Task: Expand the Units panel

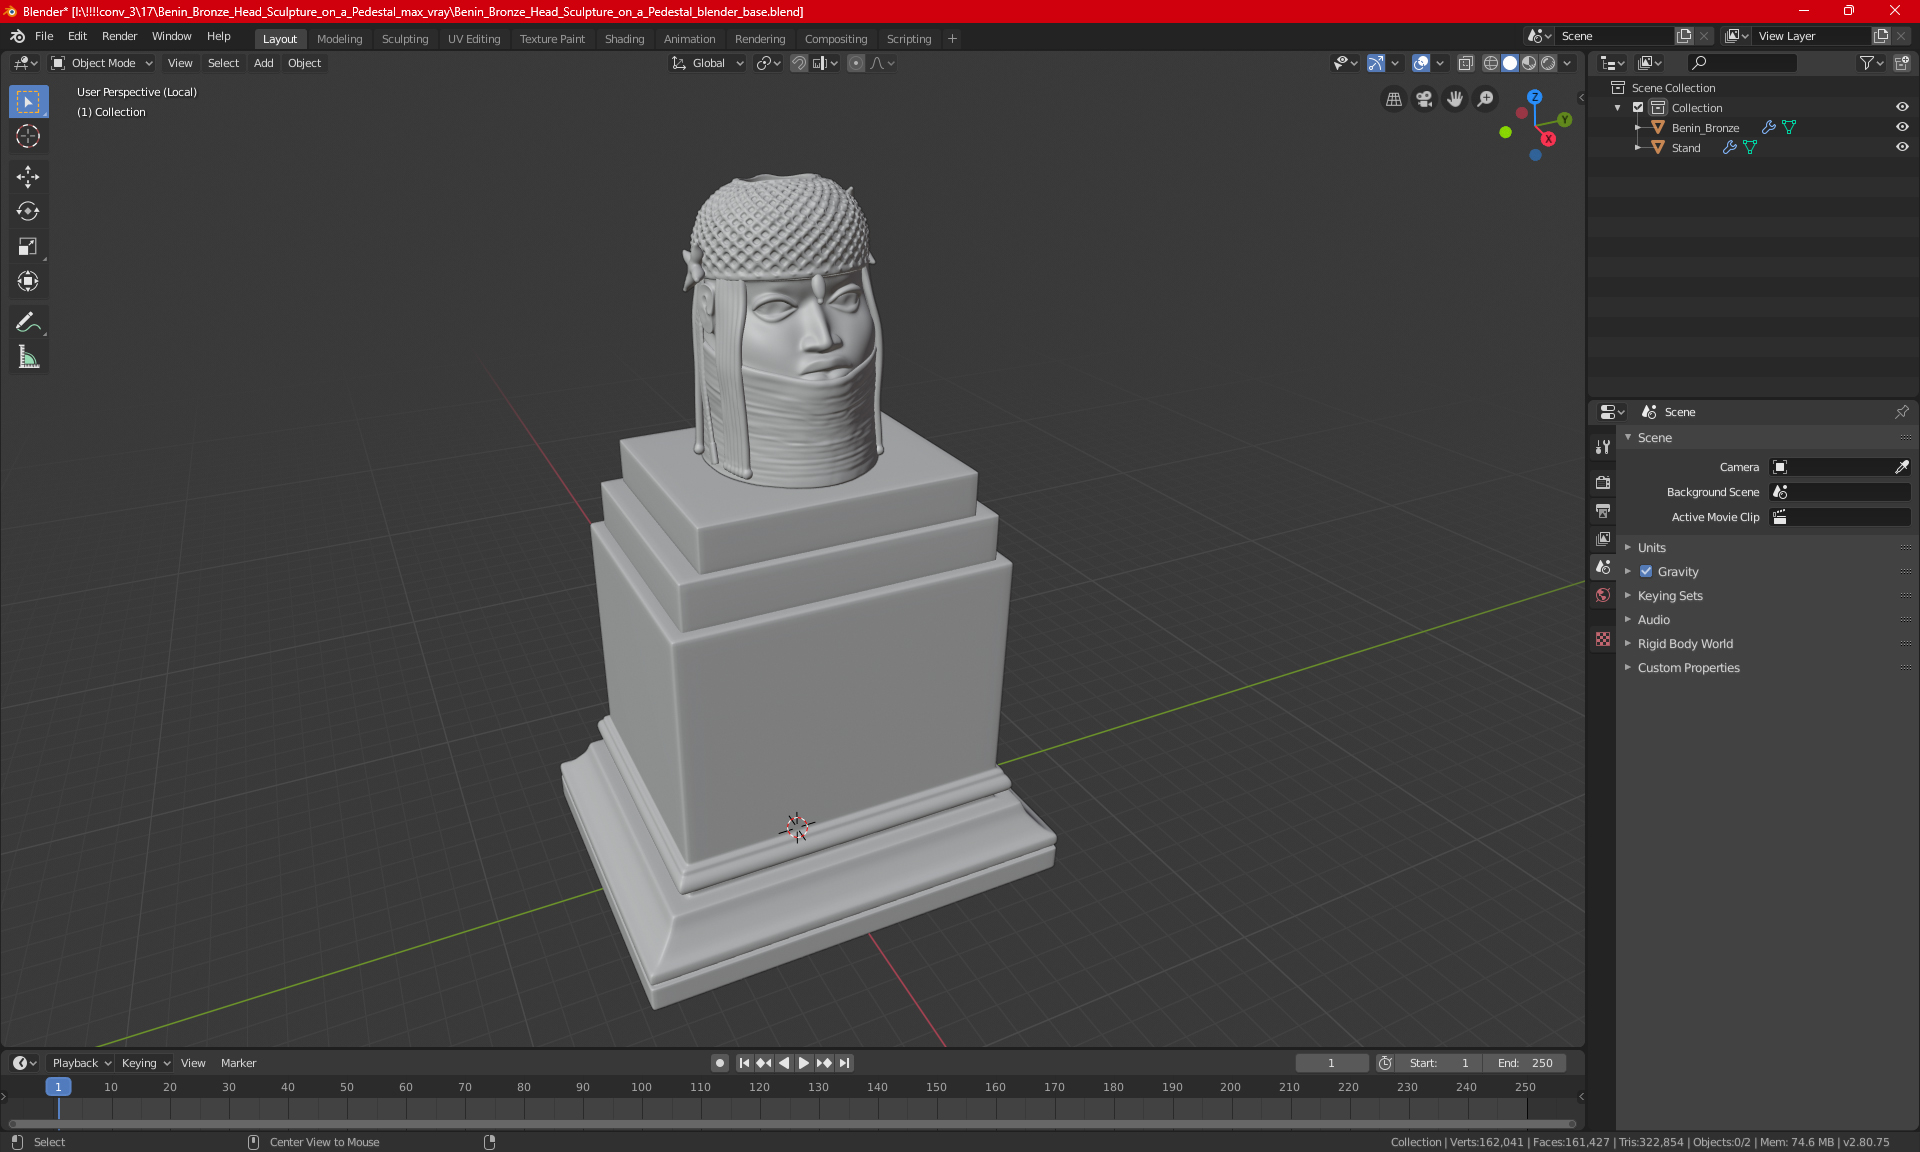Action: [1651, 548]
